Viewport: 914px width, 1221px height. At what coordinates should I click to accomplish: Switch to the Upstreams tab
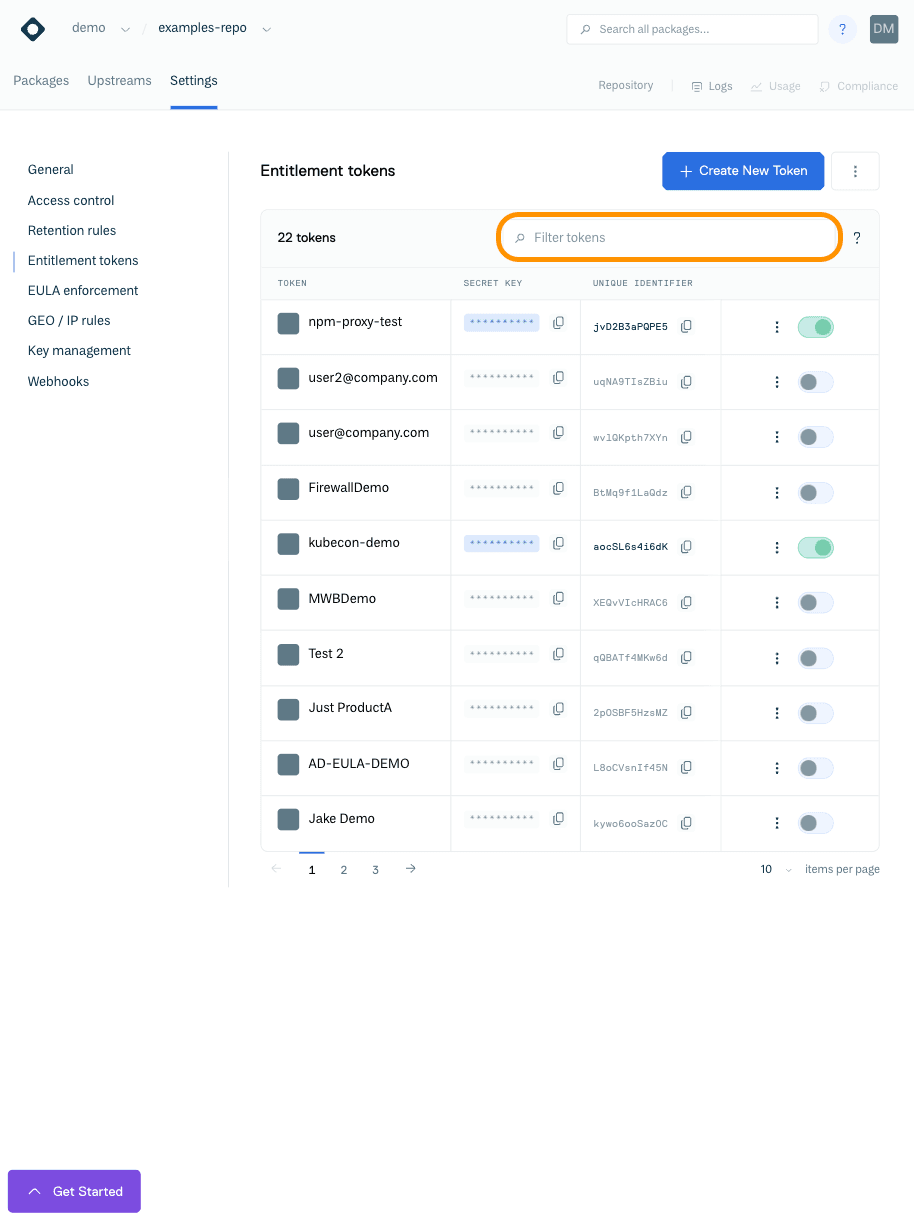[119, 80]
